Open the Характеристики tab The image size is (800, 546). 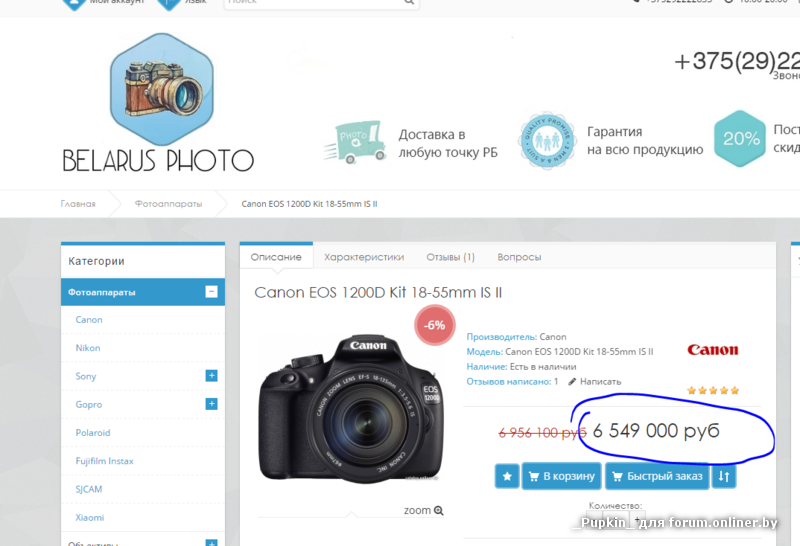(x=364, y=257)
